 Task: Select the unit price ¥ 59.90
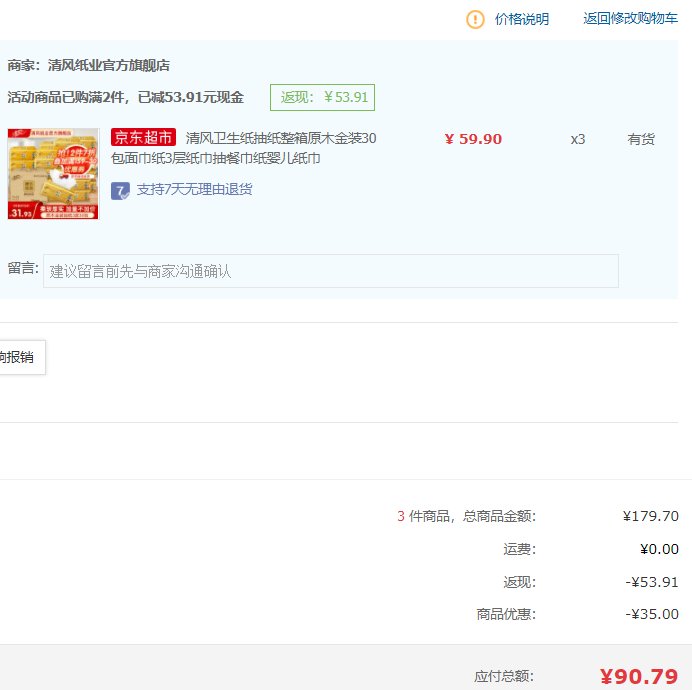point(473,139)
